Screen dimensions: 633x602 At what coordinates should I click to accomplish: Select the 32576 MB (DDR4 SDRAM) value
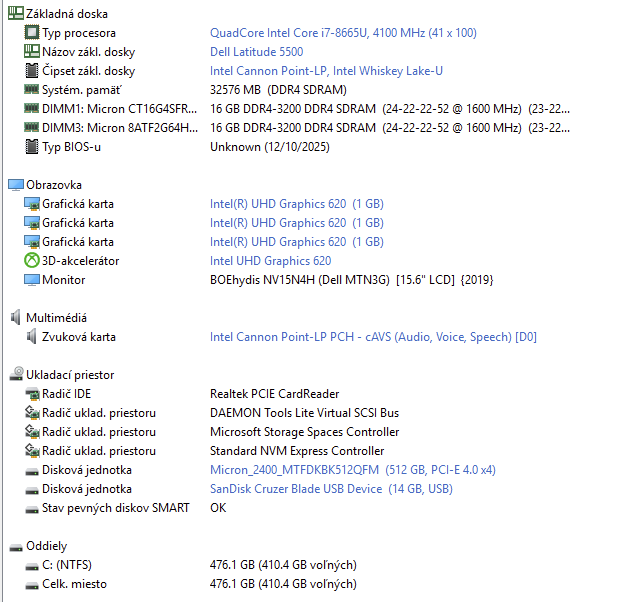tap(278, 90)
